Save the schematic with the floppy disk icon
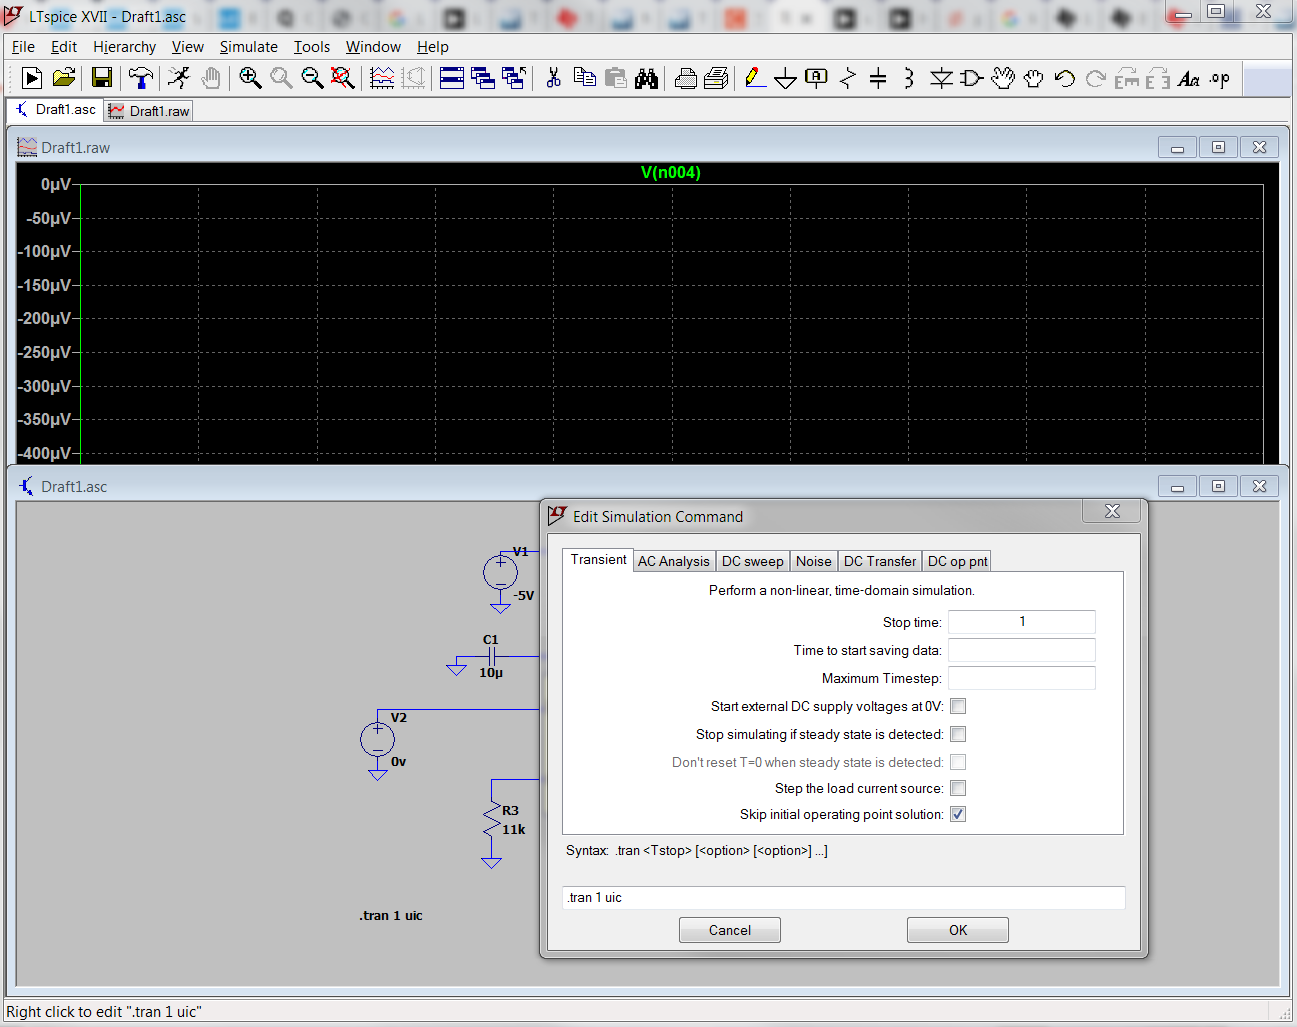The width and height of the screenshot is (1297, 1027). pos(102,78)
